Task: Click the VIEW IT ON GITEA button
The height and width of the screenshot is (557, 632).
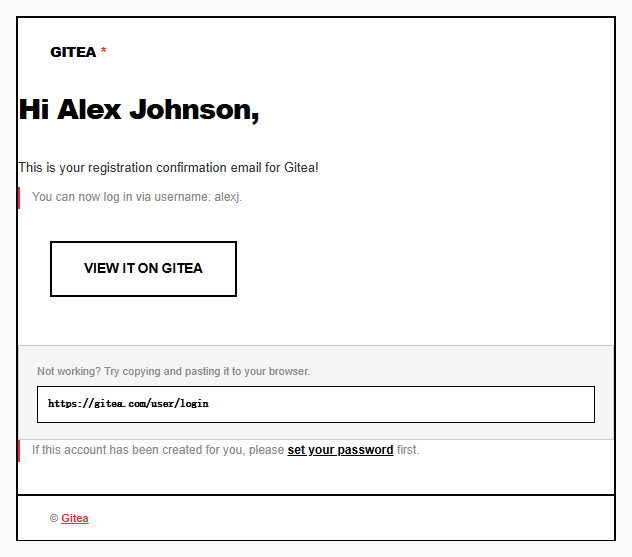Action: coord(143,269)
